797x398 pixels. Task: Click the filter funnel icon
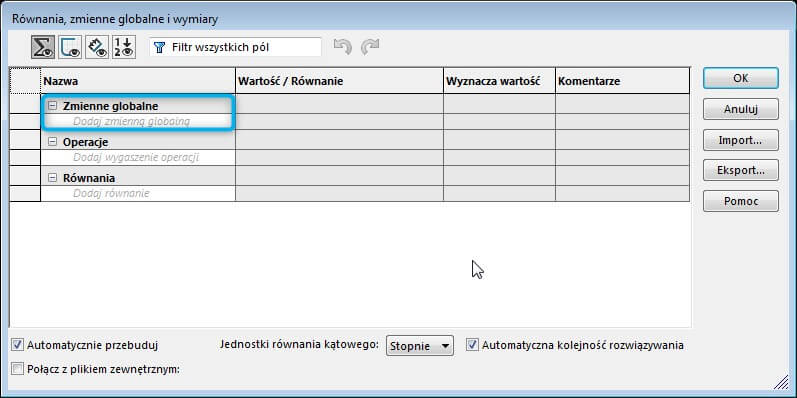point(160,48)
